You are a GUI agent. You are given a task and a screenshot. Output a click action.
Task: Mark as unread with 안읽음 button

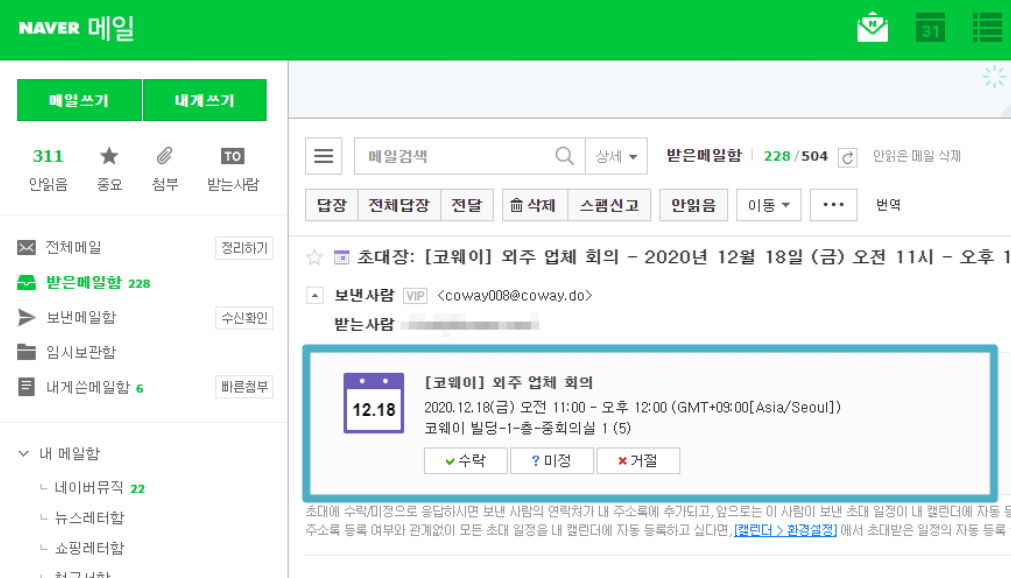pos(693,205)
